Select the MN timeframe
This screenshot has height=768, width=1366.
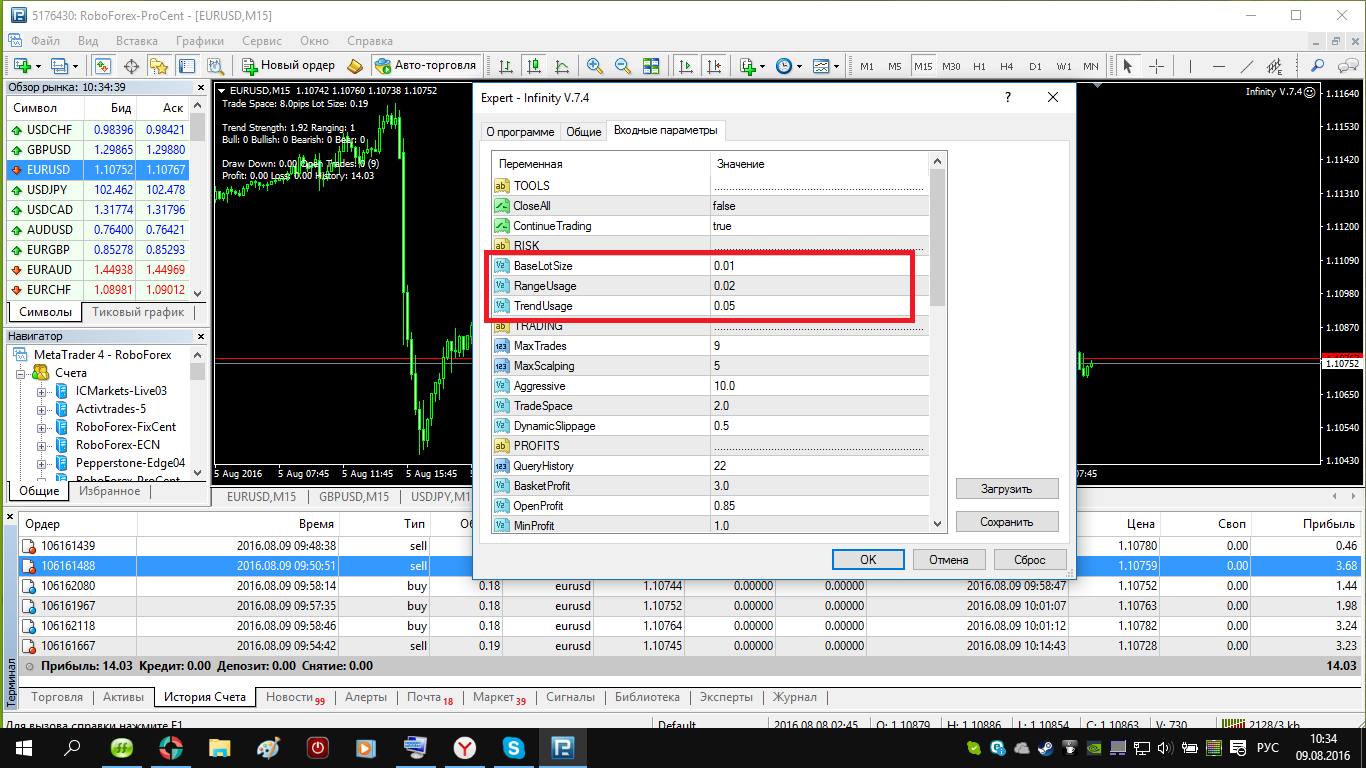coord(1091,66)
